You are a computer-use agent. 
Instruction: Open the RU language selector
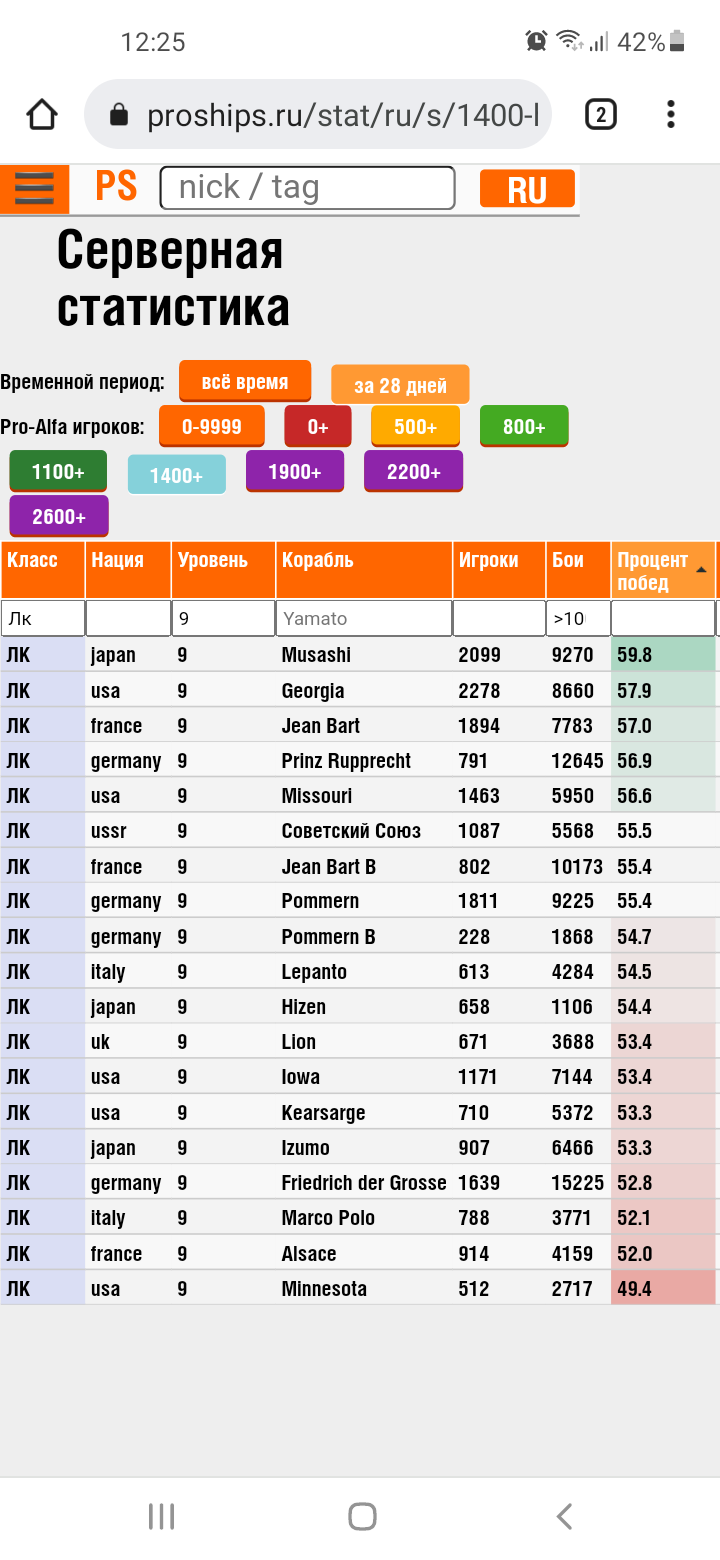[527, 189]
